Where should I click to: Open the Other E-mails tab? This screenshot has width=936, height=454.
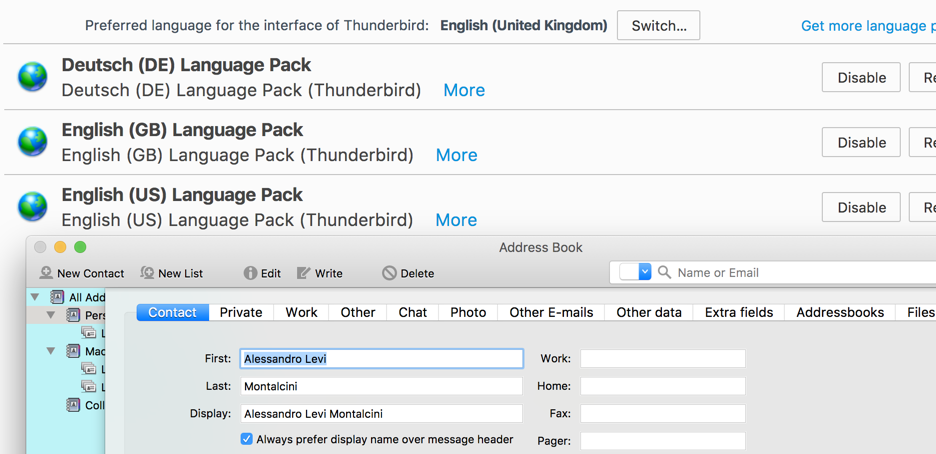551,312
